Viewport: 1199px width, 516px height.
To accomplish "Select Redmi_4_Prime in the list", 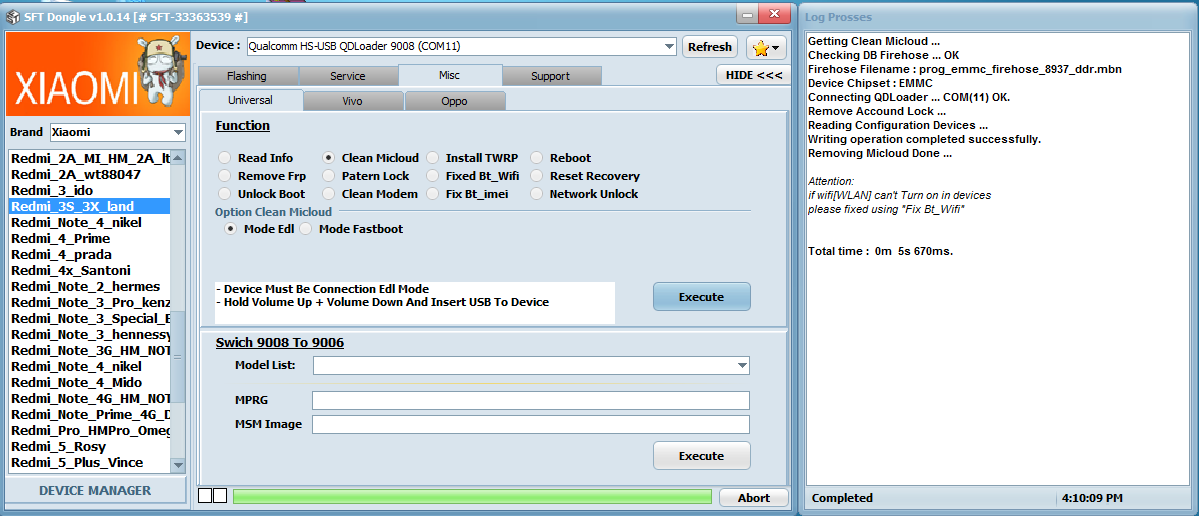I will [89, 239].
